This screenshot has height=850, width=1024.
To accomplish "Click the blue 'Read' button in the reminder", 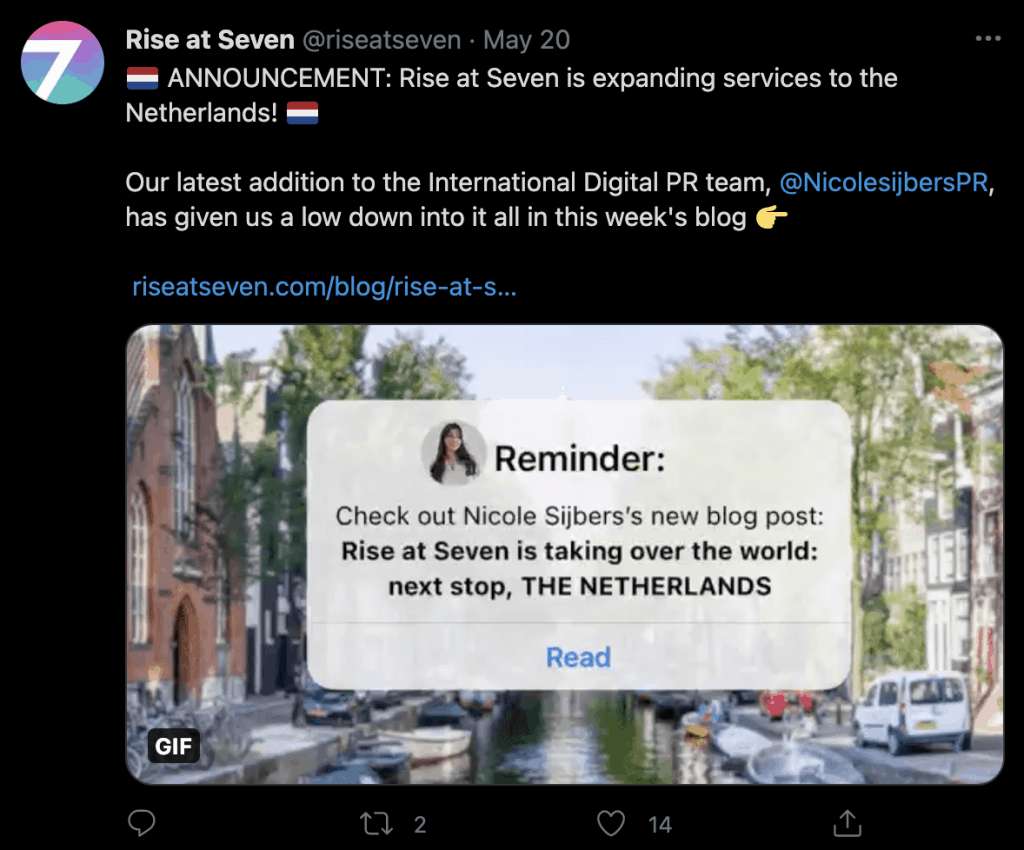I will (x=579, y=657).
